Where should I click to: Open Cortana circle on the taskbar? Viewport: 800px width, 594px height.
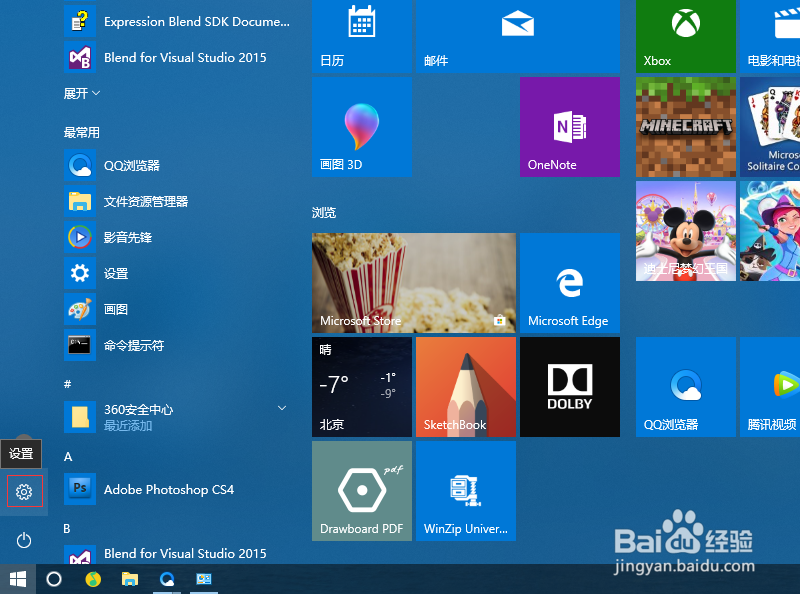coord(54,579)
